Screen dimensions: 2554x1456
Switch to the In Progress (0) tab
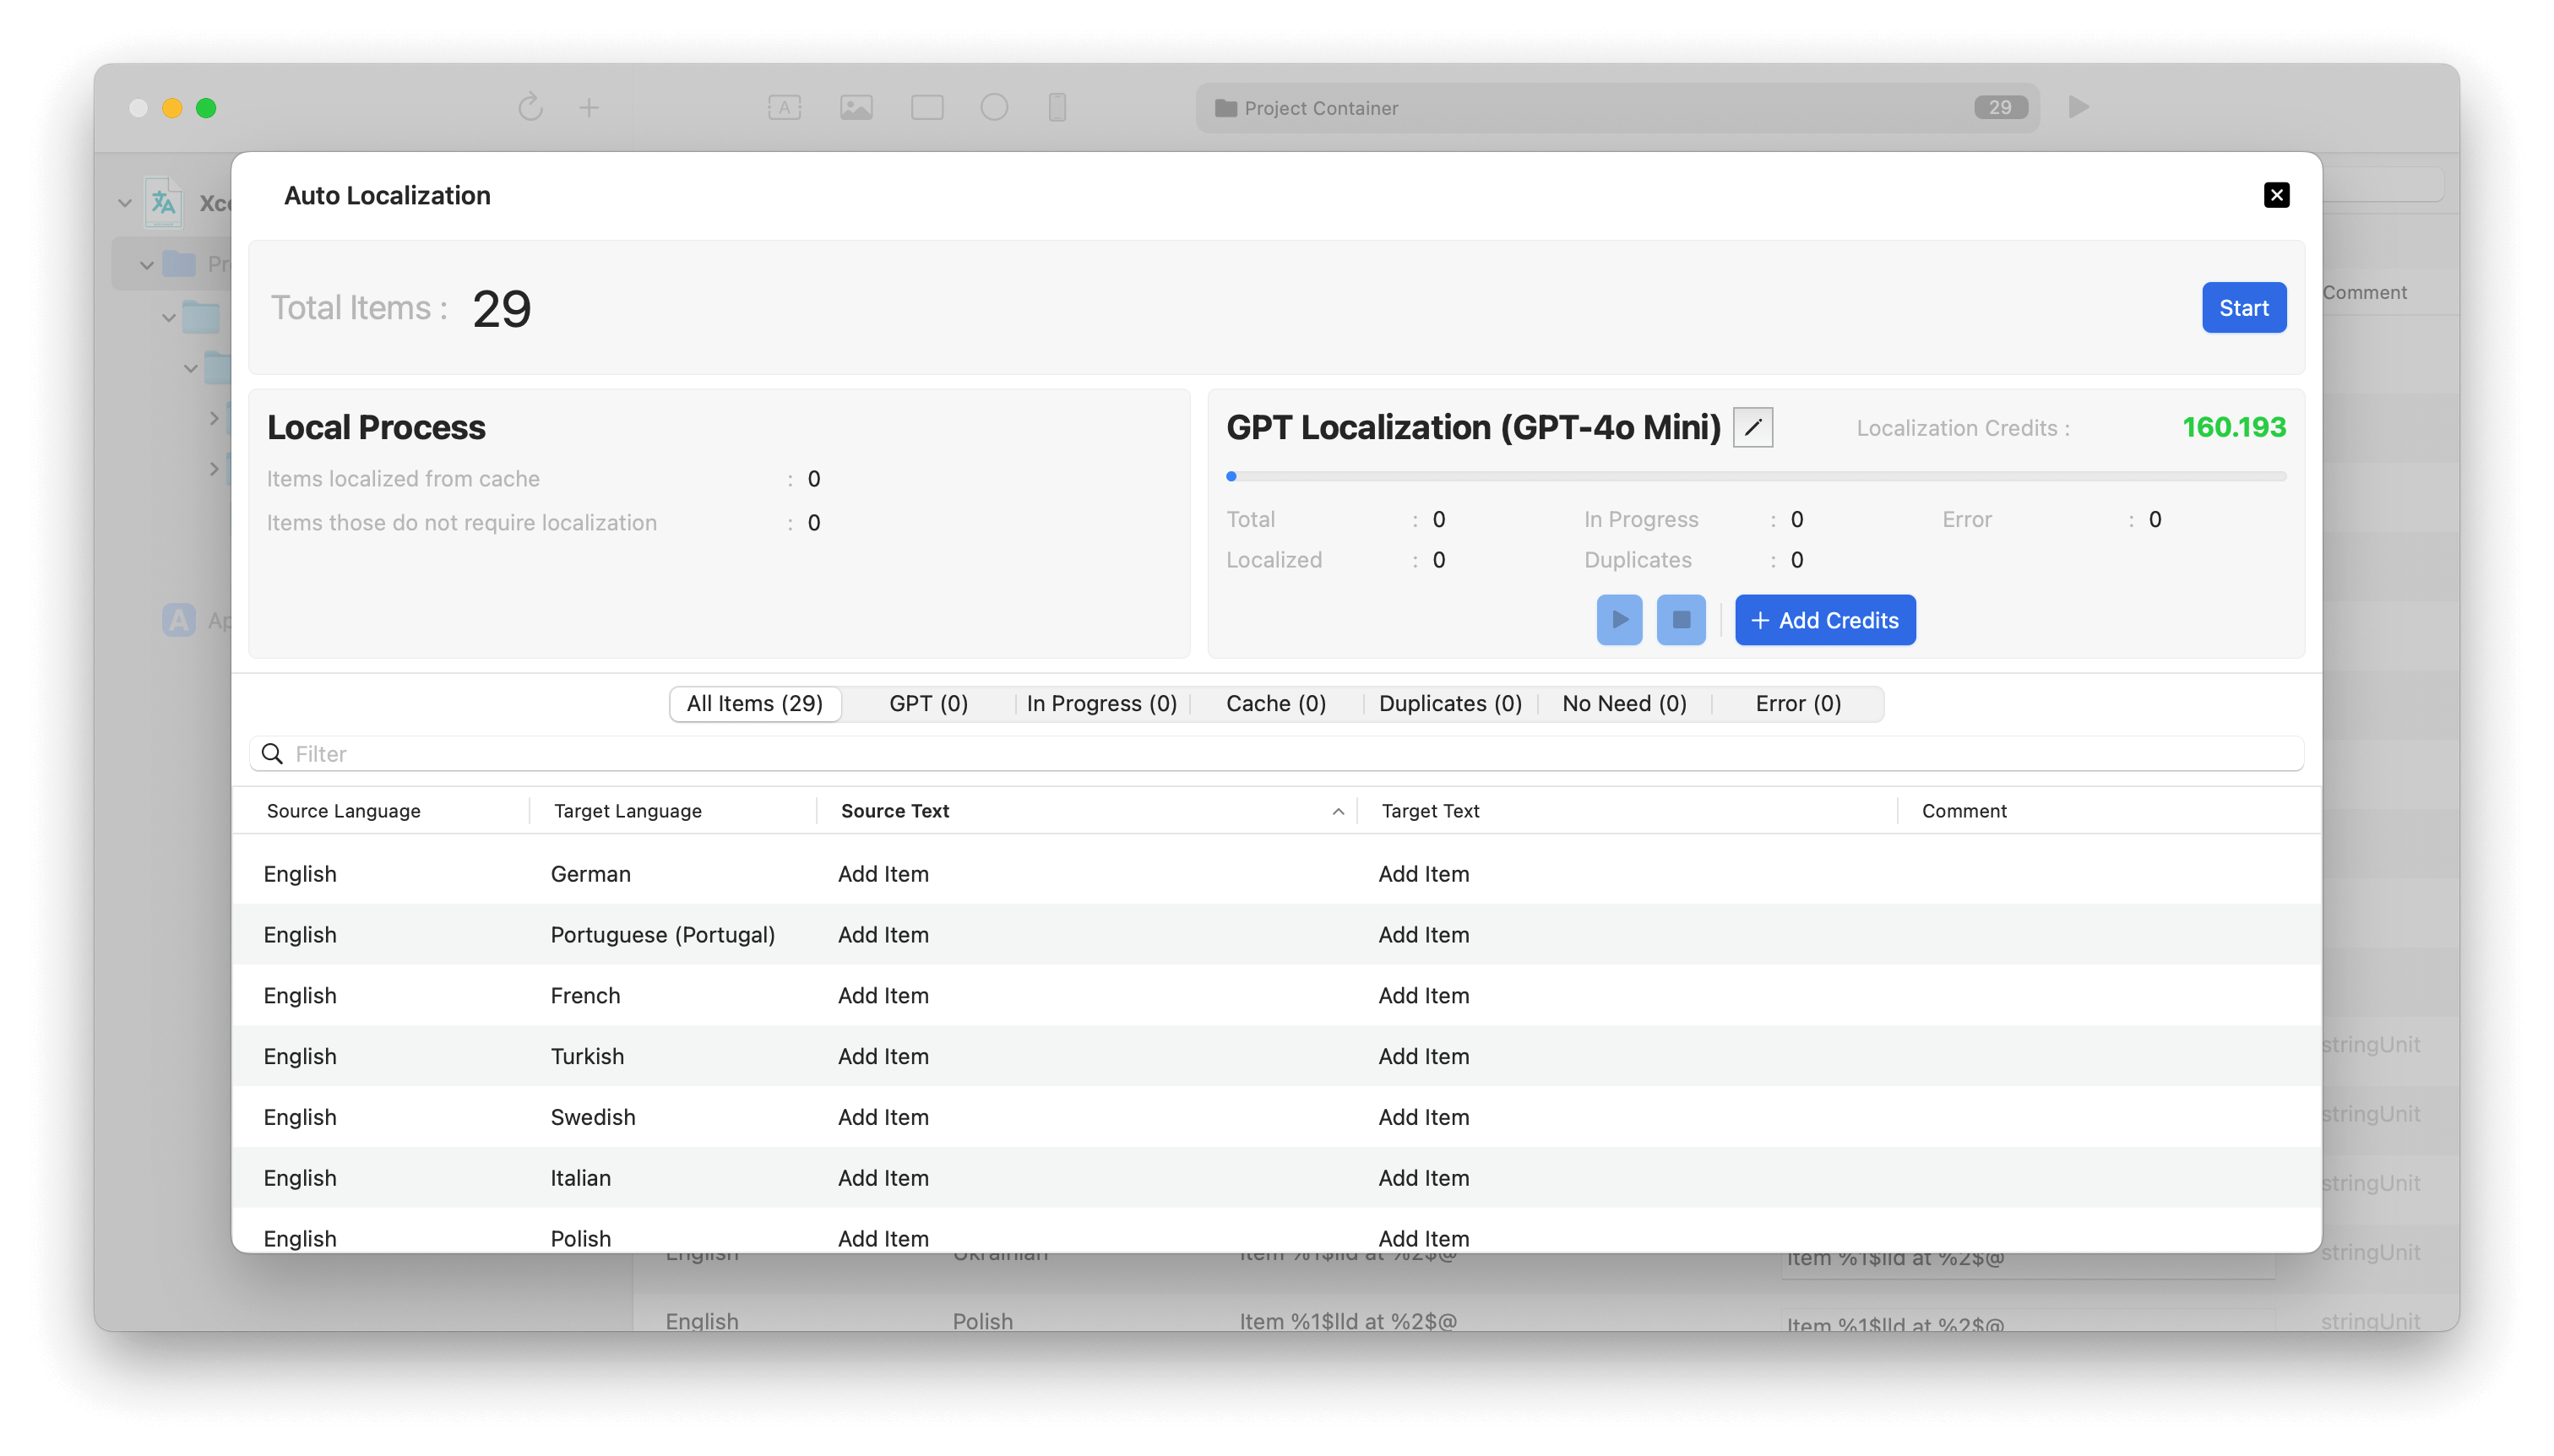pyautogui.click(x=1101, y=704)
